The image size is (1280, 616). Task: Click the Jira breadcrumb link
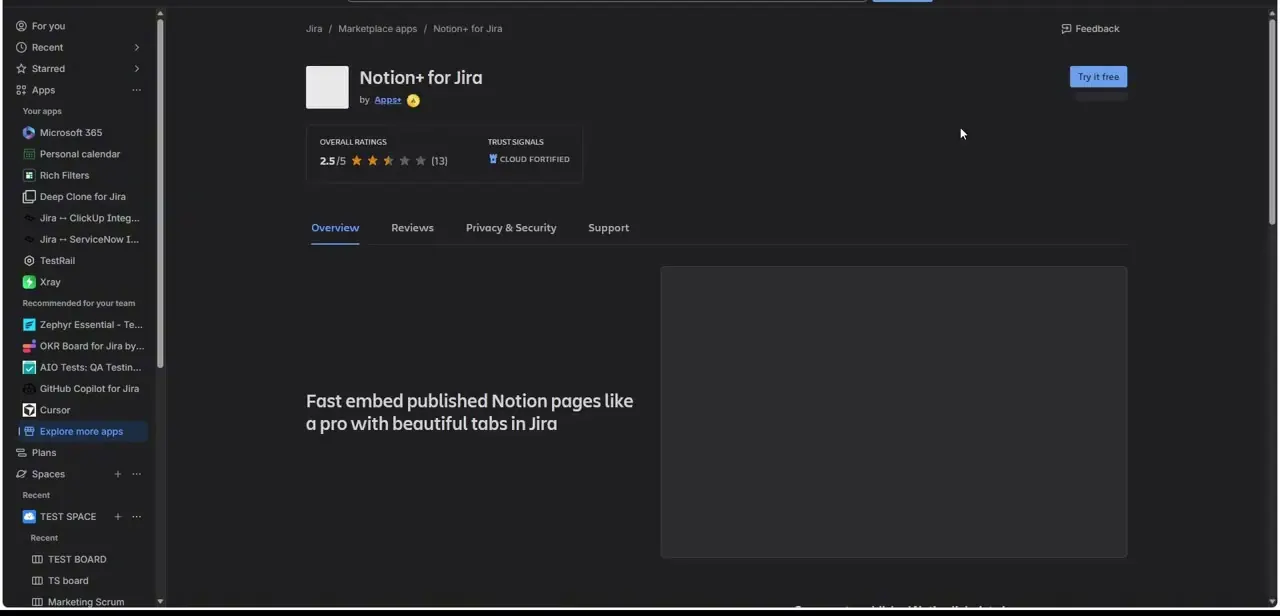coord(314,29)
